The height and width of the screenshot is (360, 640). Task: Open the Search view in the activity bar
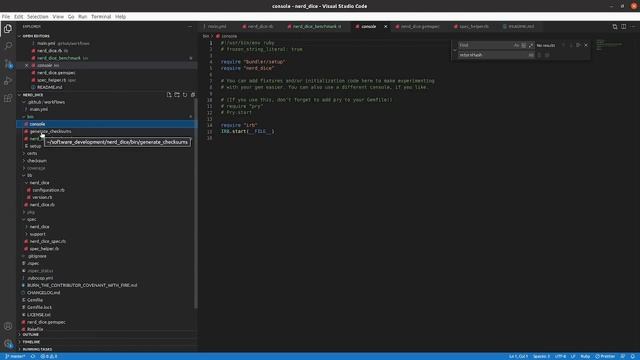coord(8,46)
